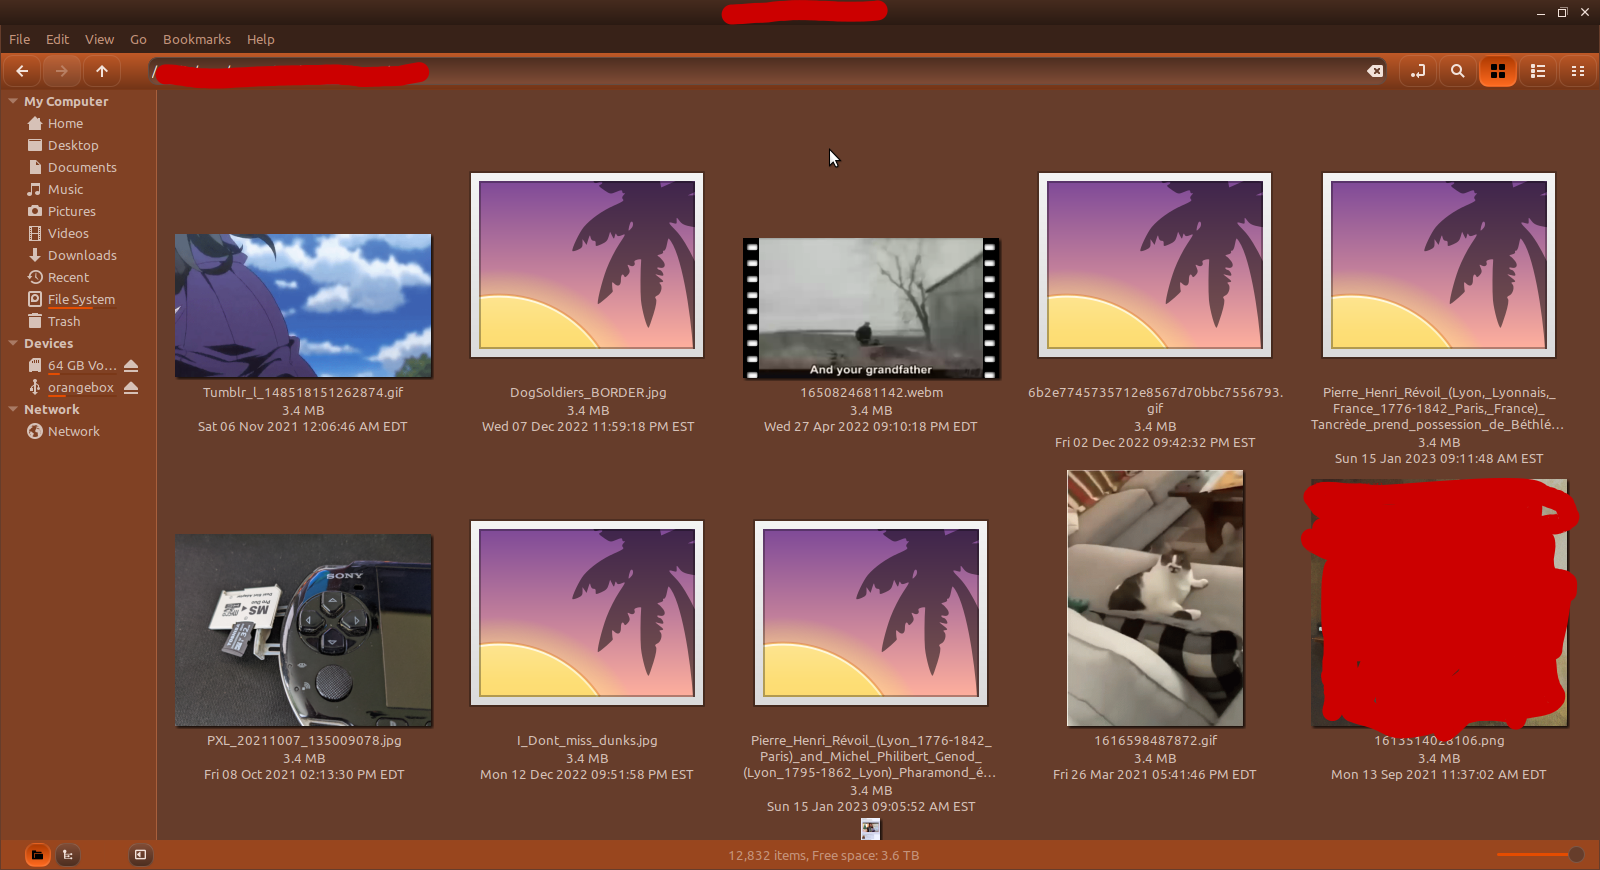Go up to the parent folder
This screenshot has width=1600, height=870.
pos(102,71)
